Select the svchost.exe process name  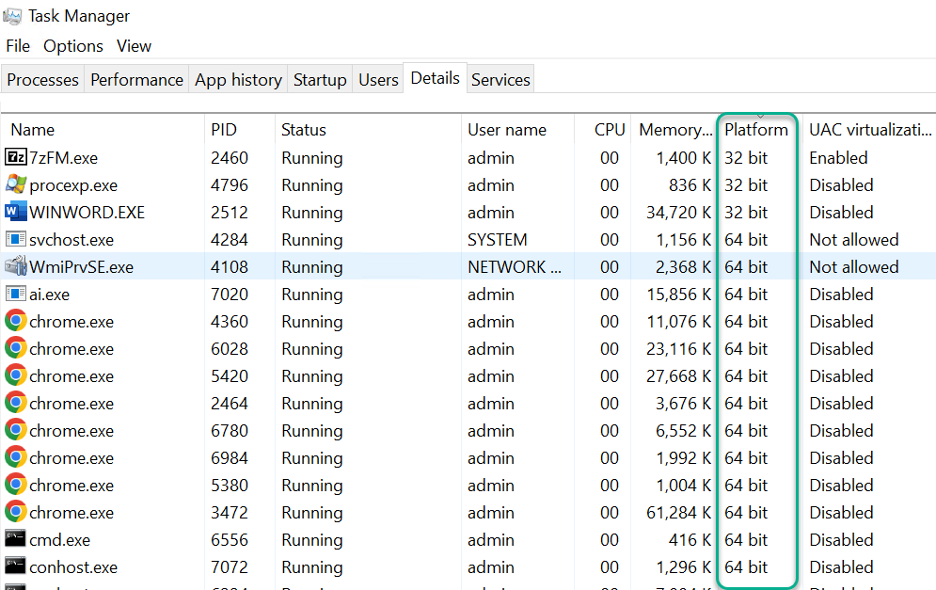coord(72,240)
